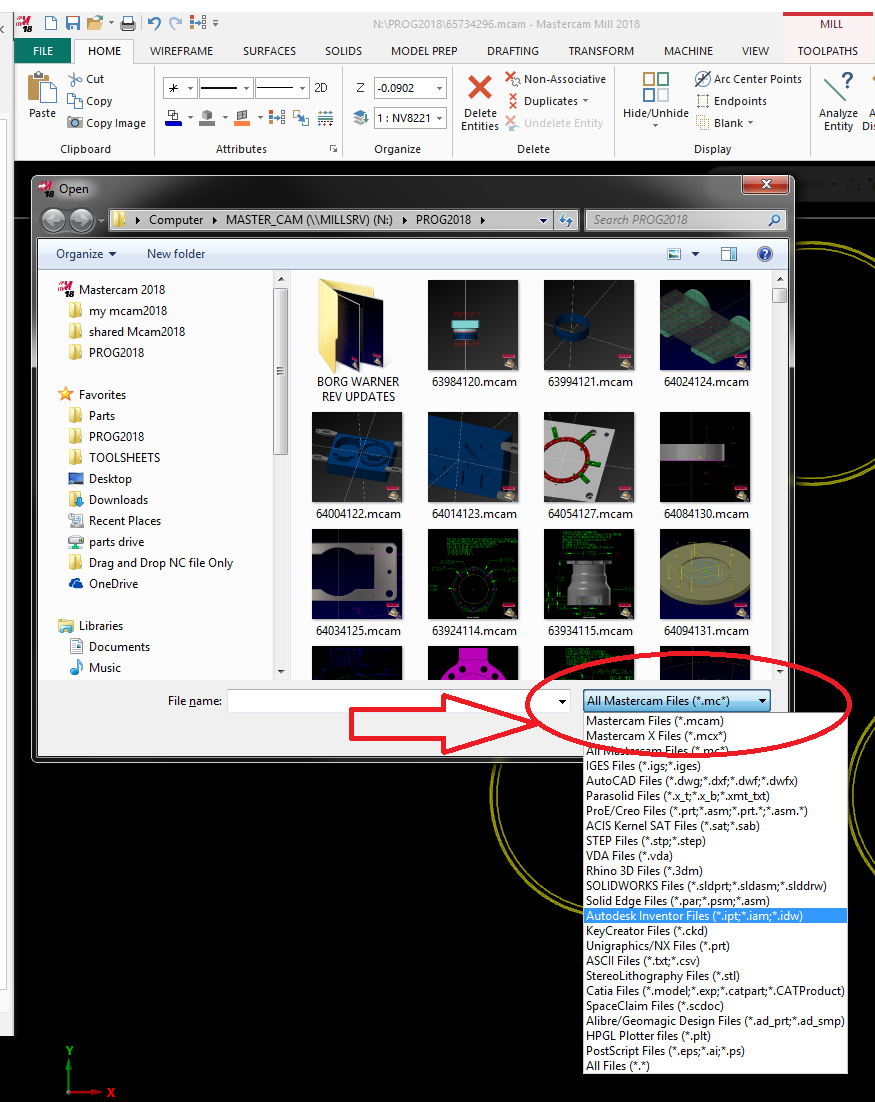Viewport: 875px width, 1102px height.
Task: Click the Delete Entities red X icon
Action: [480, 88]
